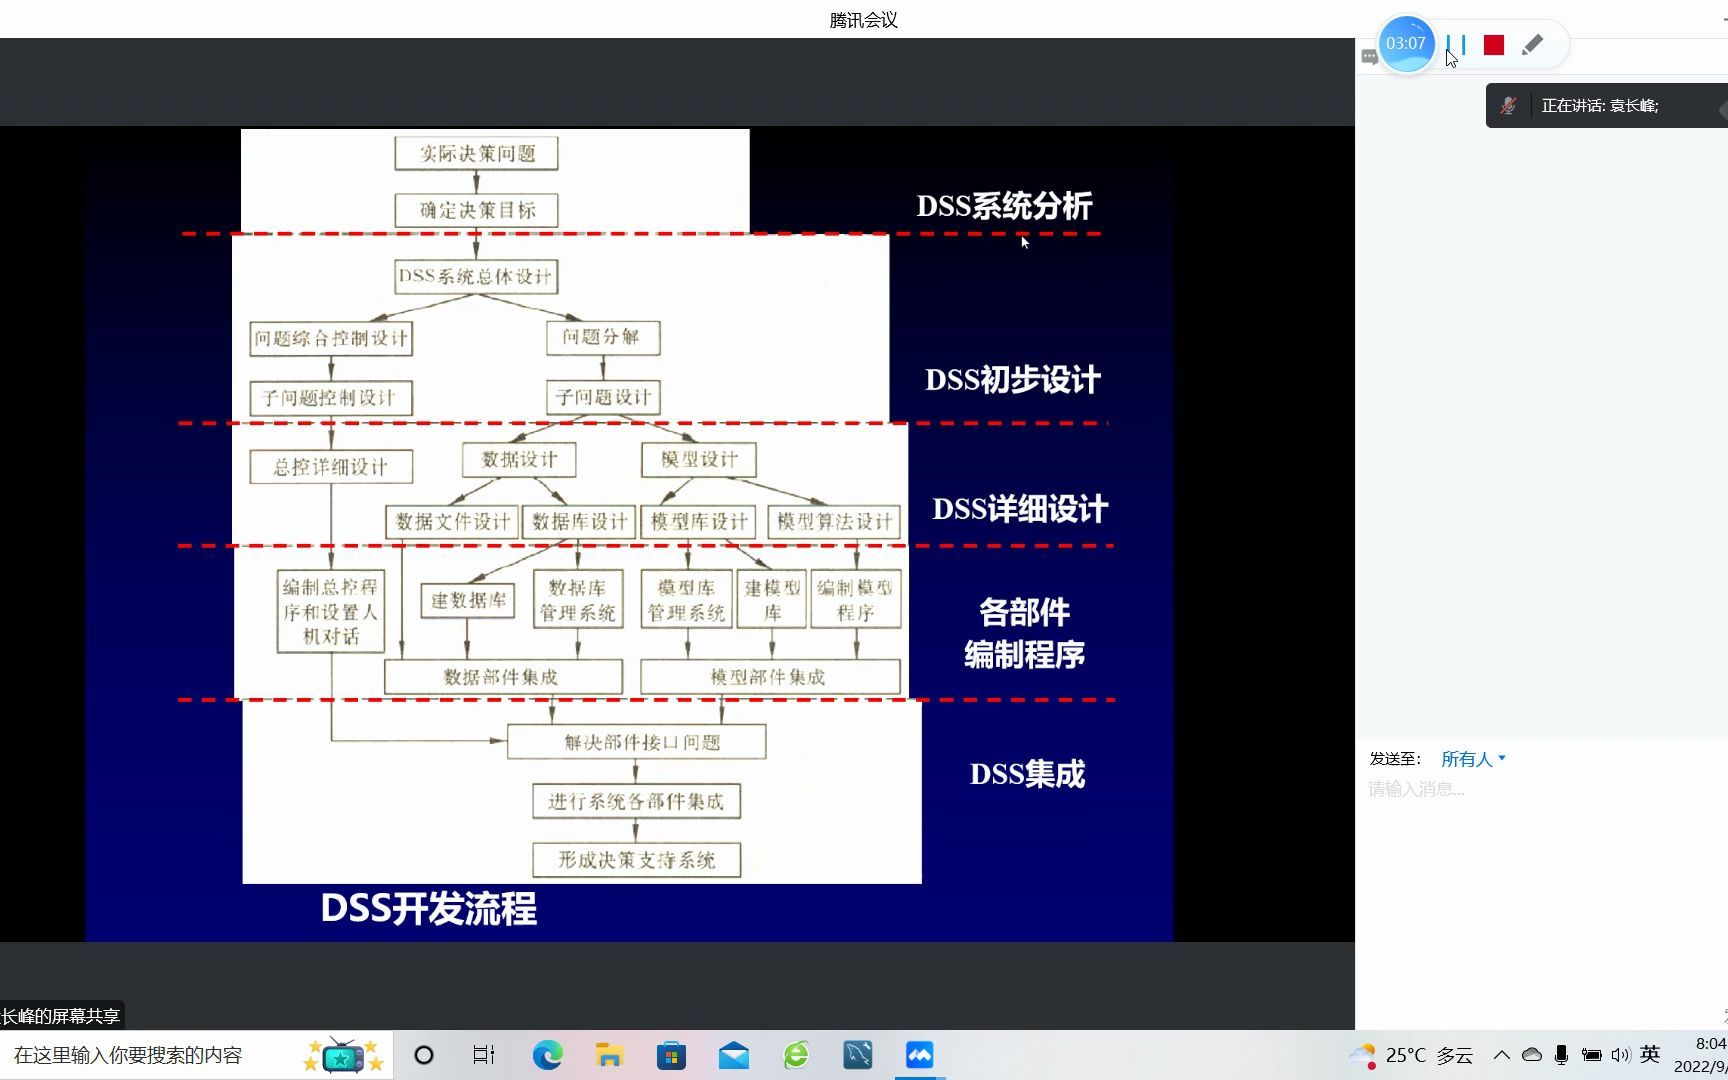Click the battery tray icon
The image size is (1728, 1080).
click(1591, 1055)
